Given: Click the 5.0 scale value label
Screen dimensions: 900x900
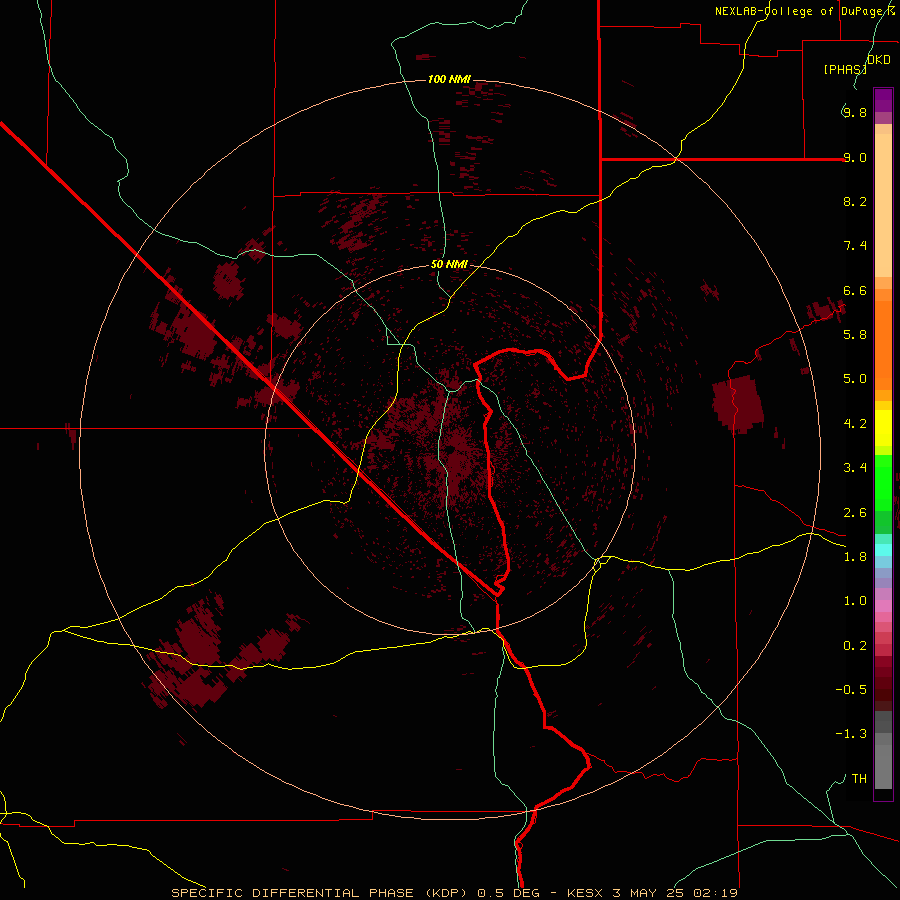Looking at the screenshot, I should tap(855, 379).
